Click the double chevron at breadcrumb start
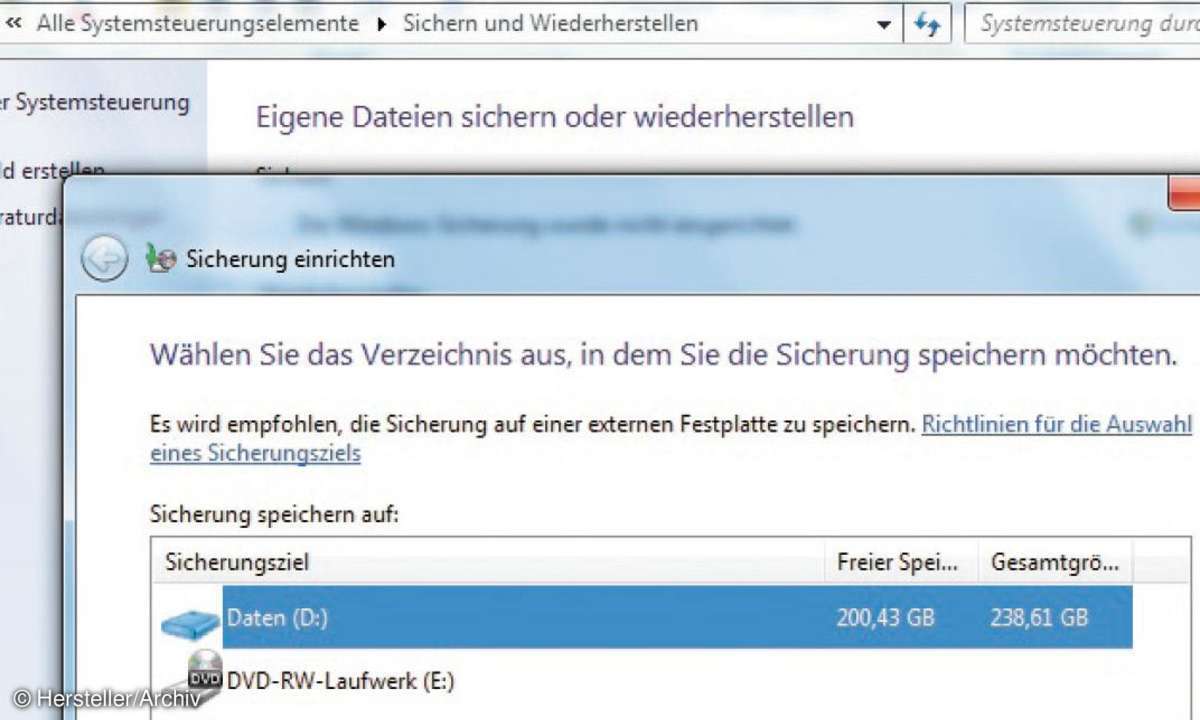 tap(14, 23)
